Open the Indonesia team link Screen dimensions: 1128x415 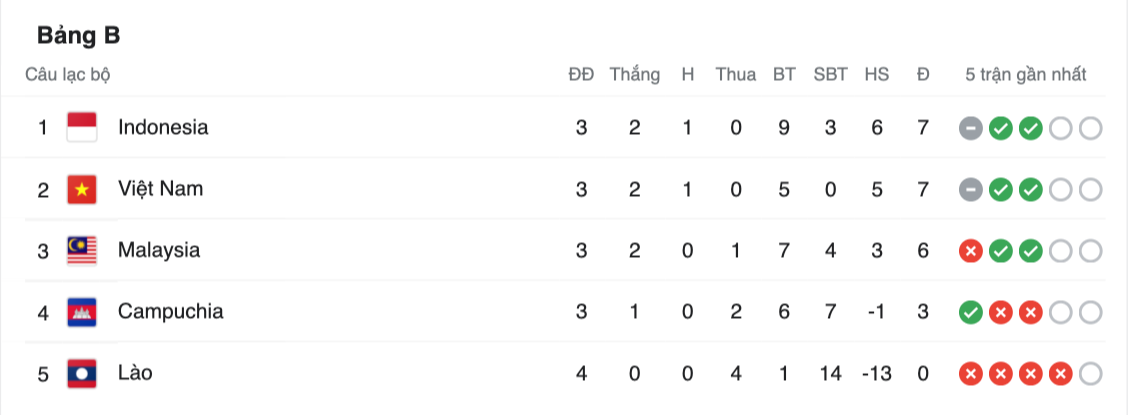pyautogui.click(x=163, y=128)
